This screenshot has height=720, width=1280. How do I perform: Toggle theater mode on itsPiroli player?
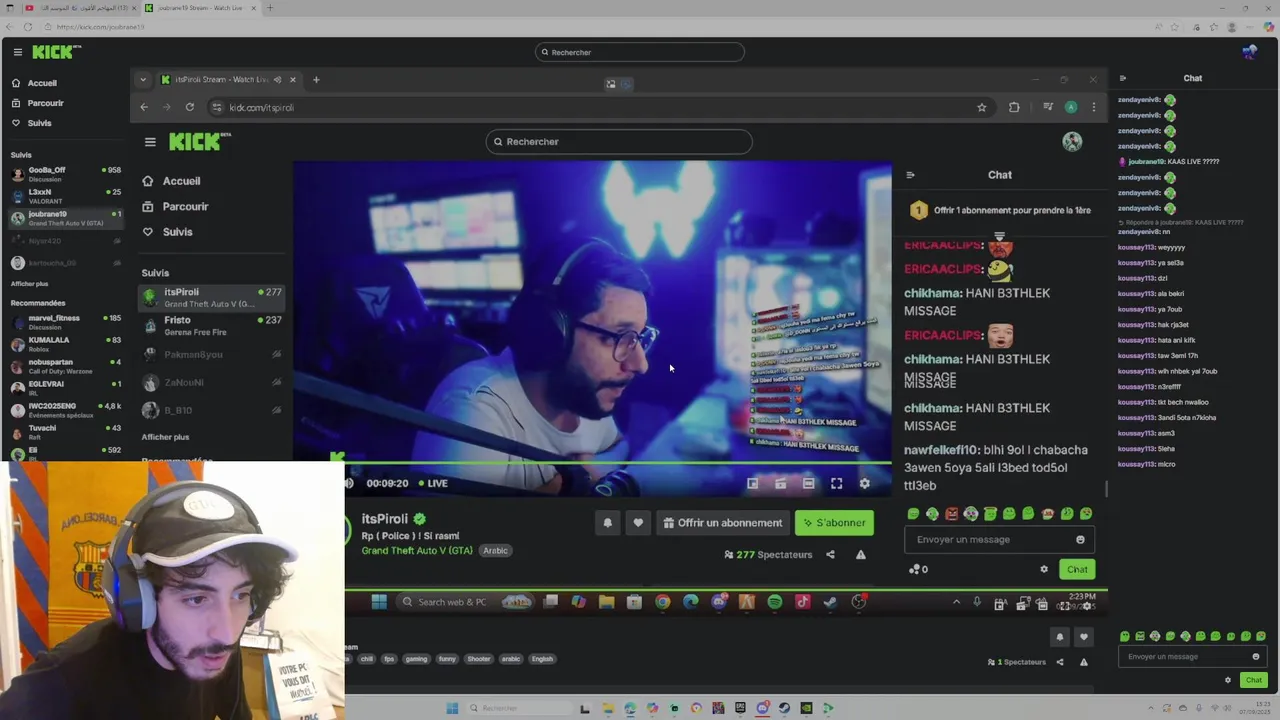(x=808, y=484)
